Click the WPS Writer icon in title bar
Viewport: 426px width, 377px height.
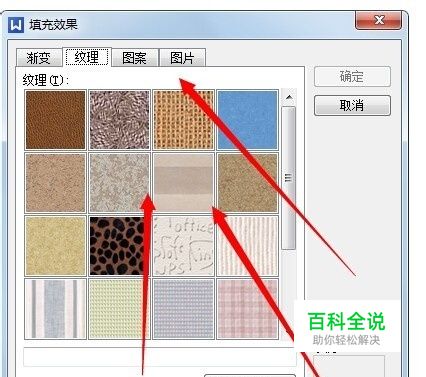[x=16, y=25]
